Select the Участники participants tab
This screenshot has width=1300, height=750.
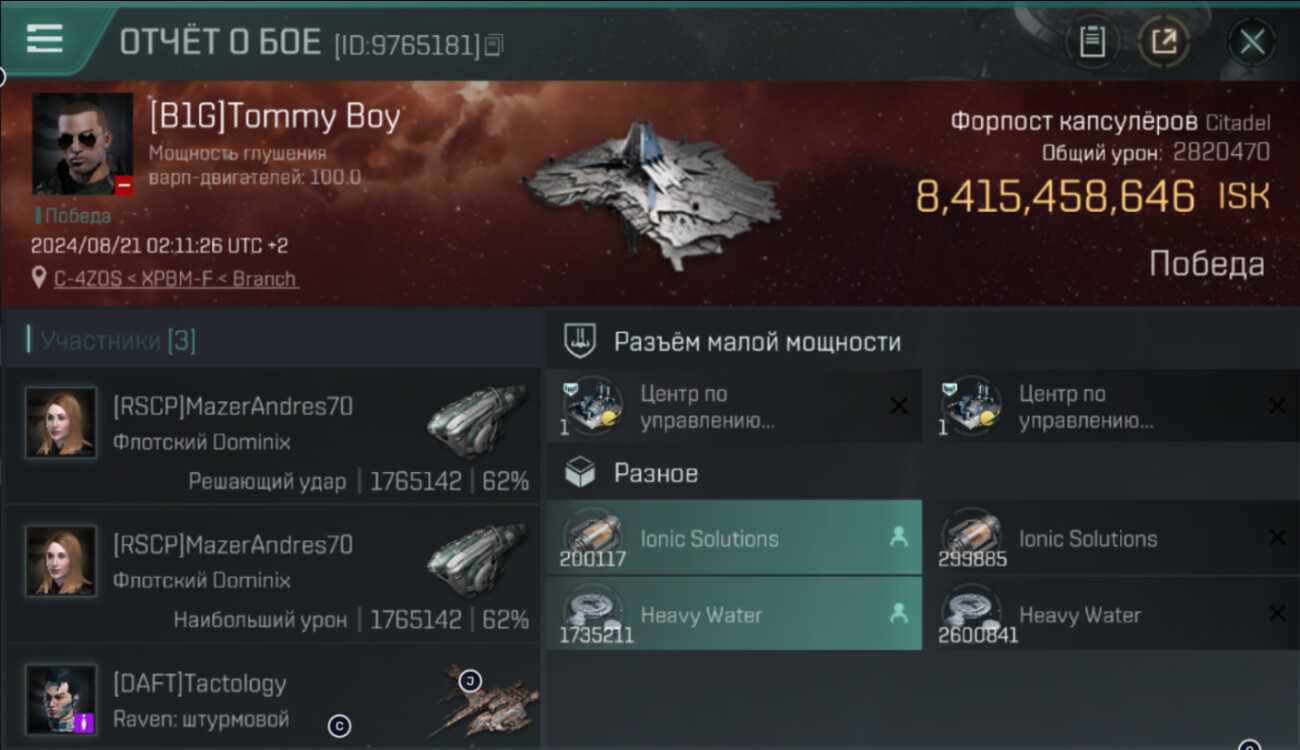pos(111,341)
